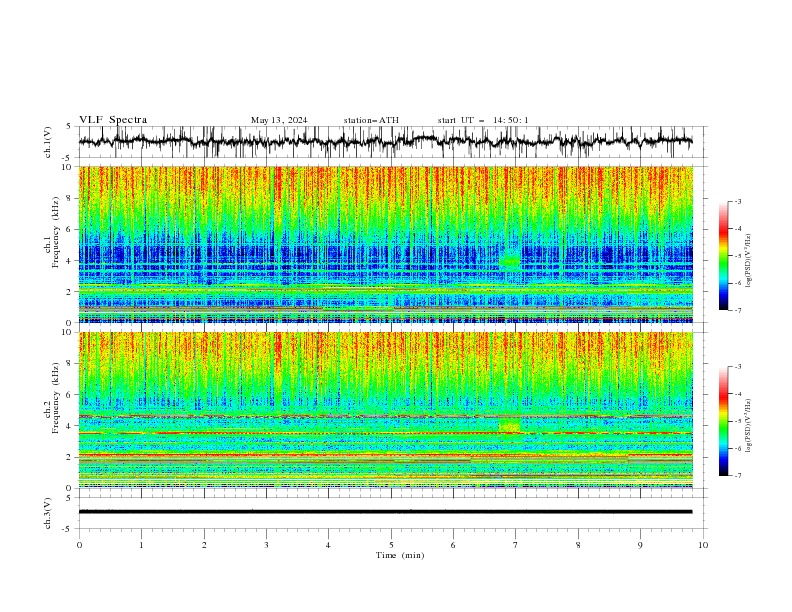Click the 'station=ATH' label
Screen dimensions: 792x612
(x=371, y=120)
